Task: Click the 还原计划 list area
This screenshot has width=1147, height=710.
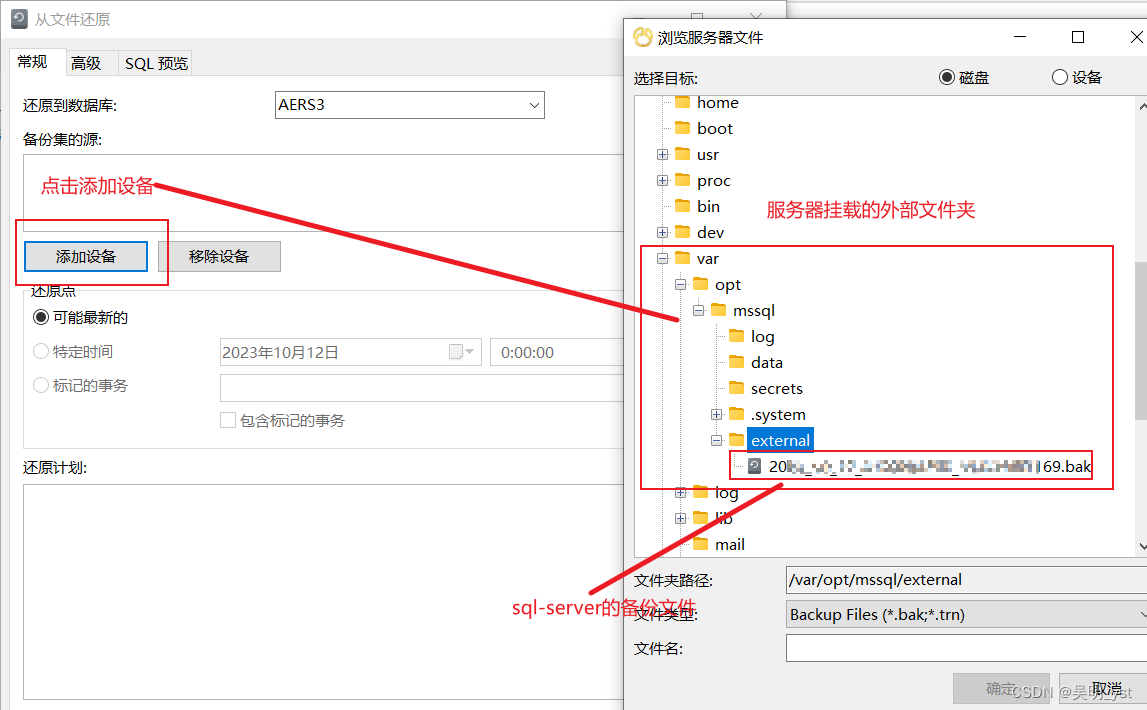Action: (323, 592)
